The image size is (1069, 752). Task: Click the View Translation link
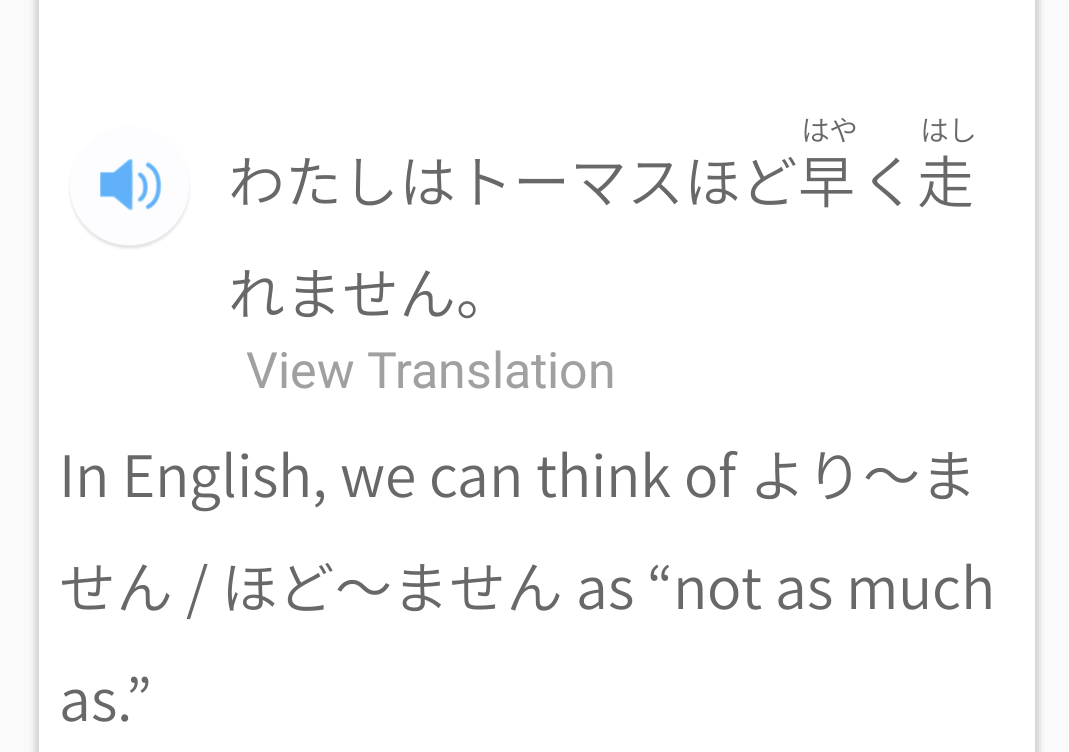(430, 371)
